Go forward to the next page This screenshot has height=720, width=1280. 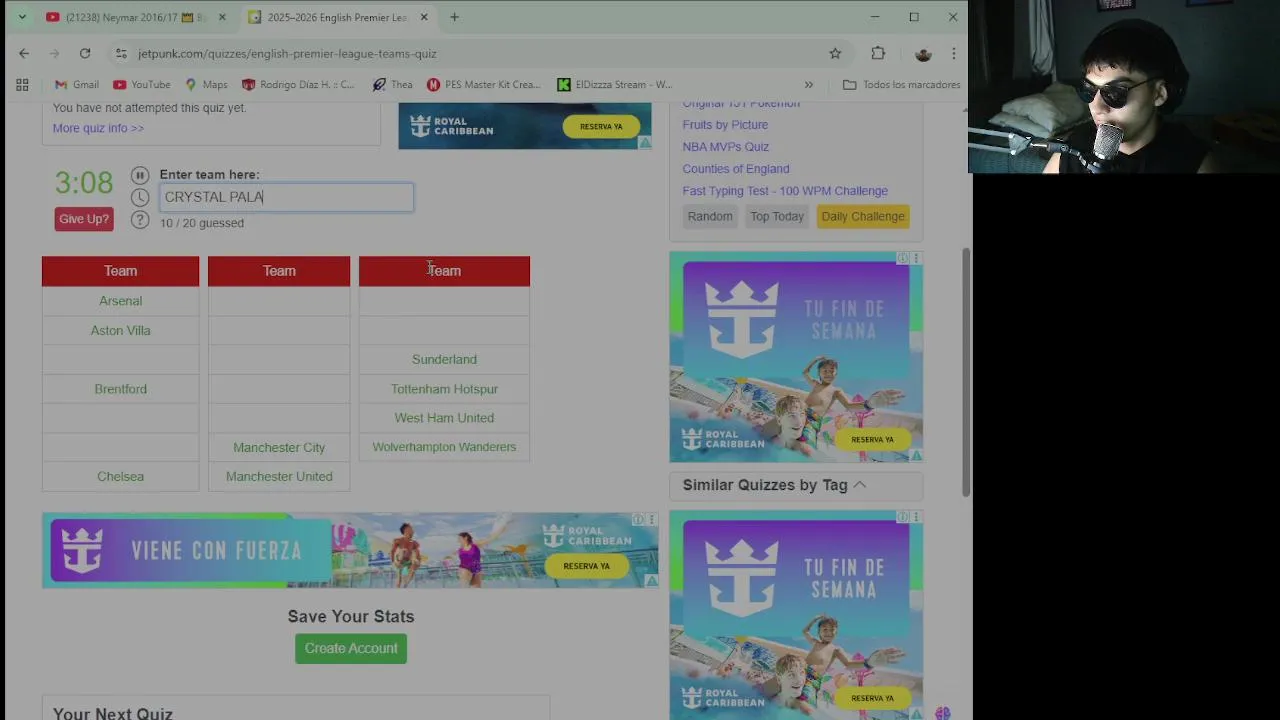tap(54, 54)
